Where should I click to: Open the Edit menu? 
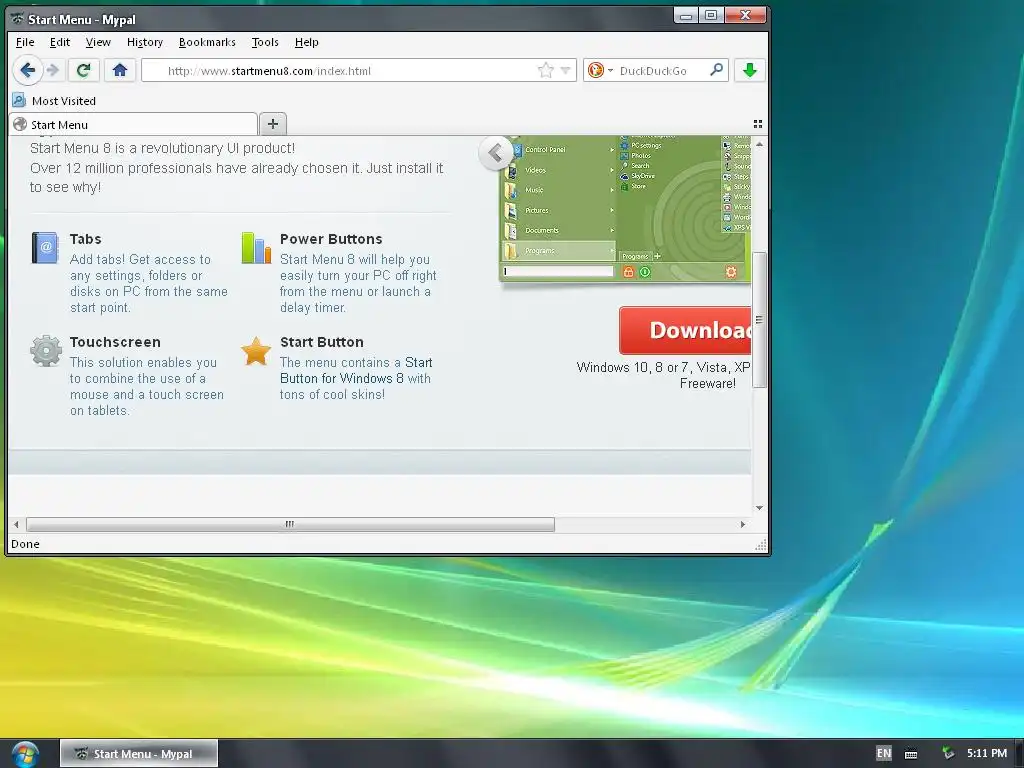(59, 42)
